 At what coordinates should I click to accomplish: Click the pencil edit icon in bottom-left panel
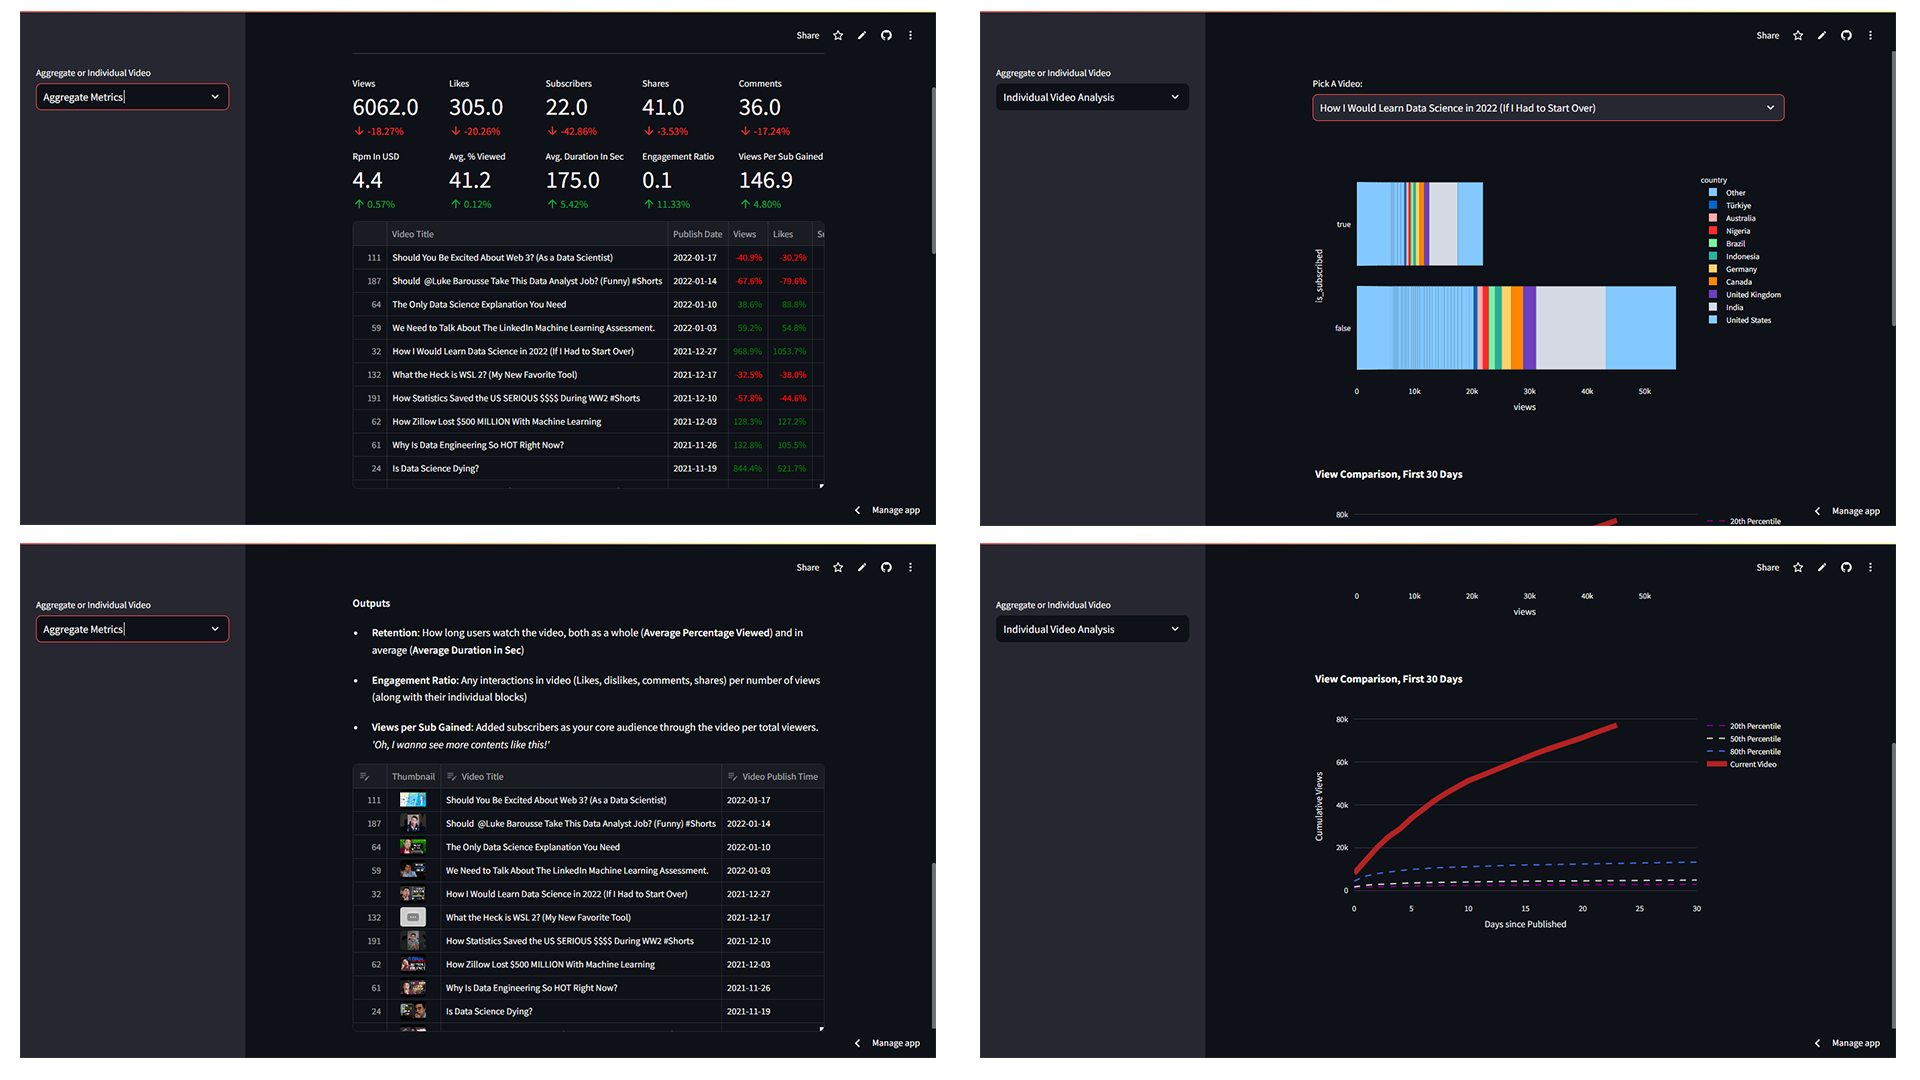click(x=862, y=568)
